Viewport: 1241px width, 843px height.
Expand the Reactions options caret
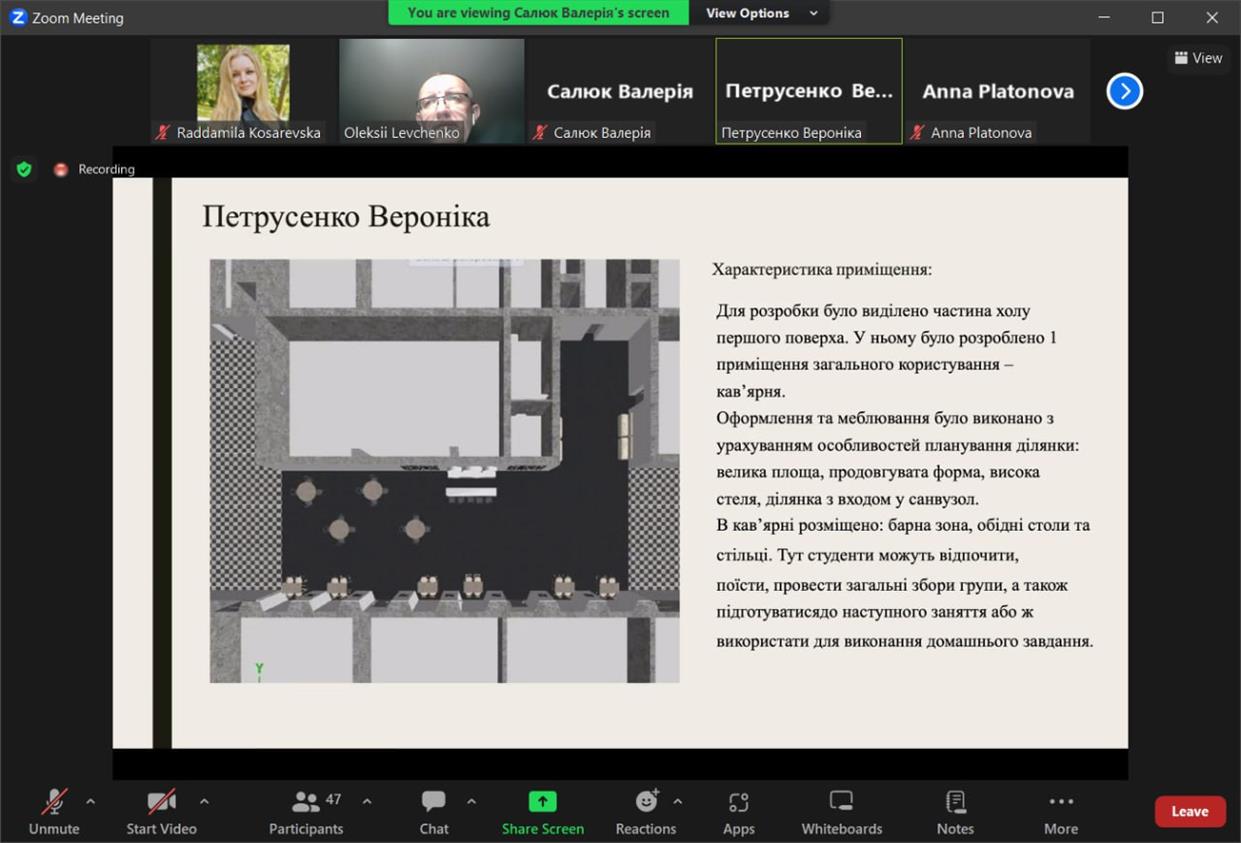click(x=678, y=801)
